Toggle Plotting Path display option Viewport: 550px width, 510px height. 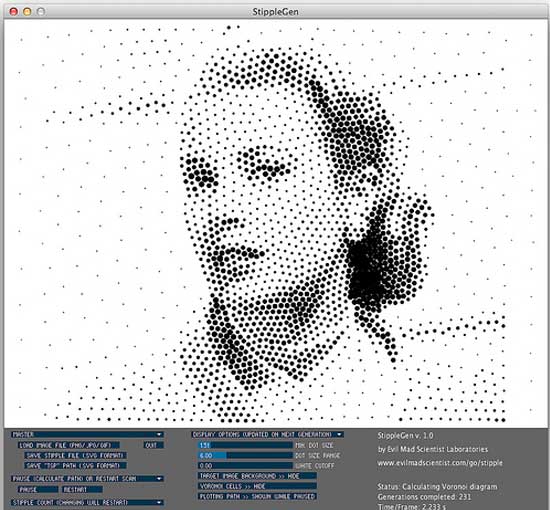[257, 496]
